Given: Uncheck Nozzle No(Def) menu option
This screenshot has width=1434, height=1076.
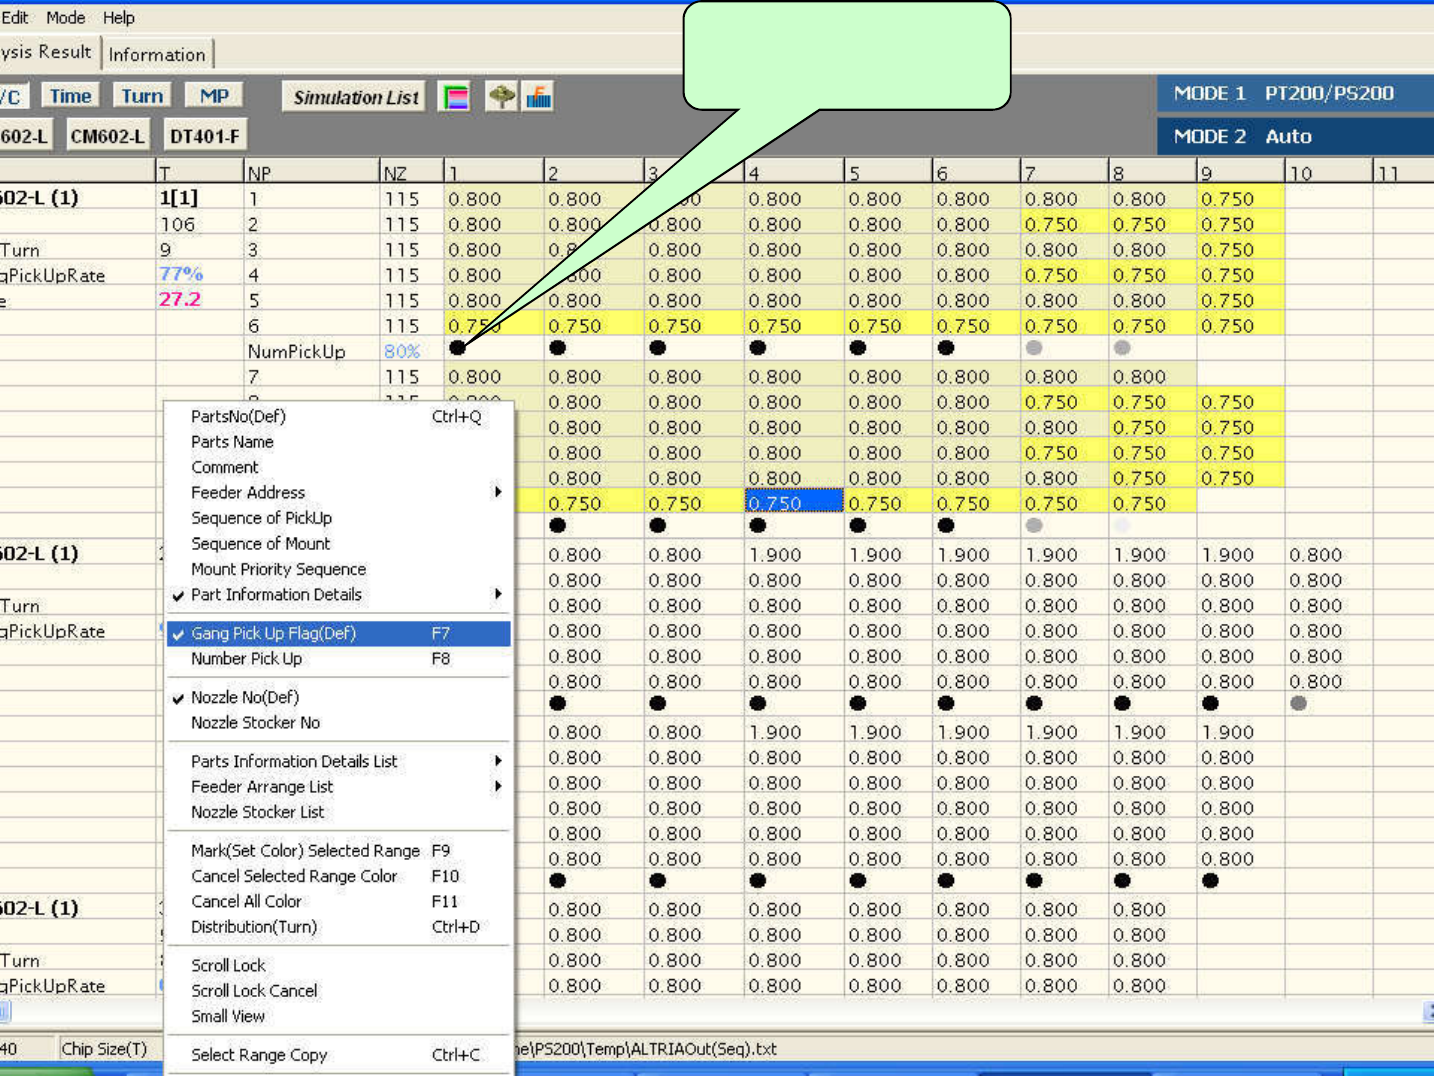Looking at the screenshot, I should click(245, 697).
